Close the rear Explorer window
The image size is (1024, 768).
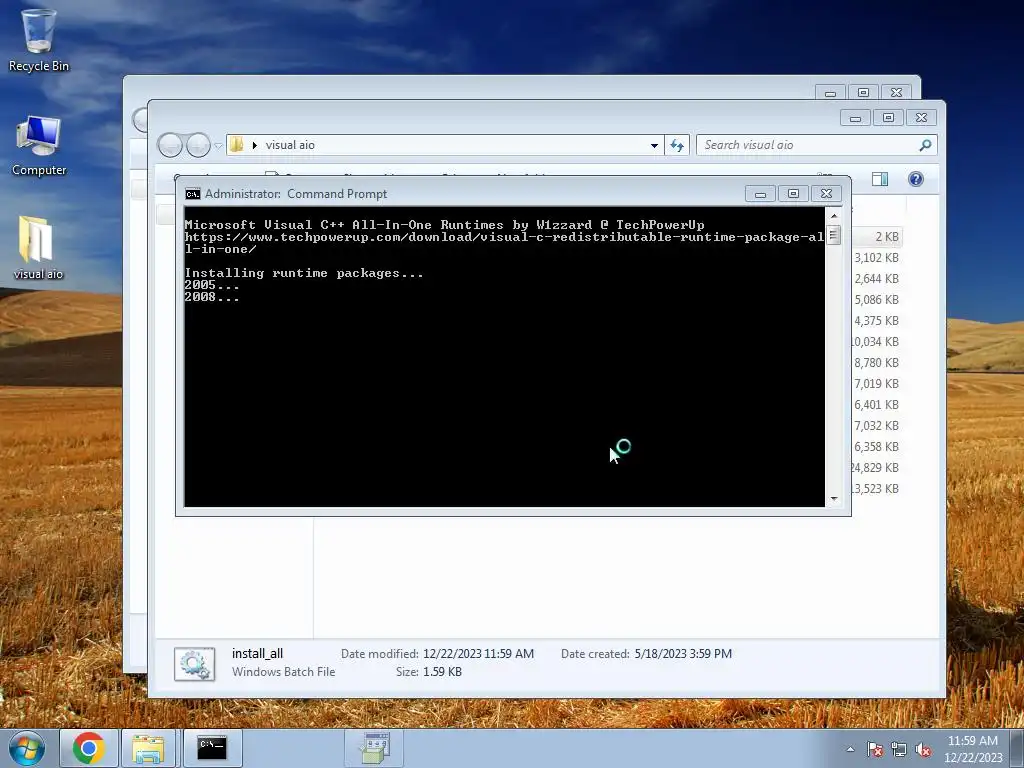[897, 93]
